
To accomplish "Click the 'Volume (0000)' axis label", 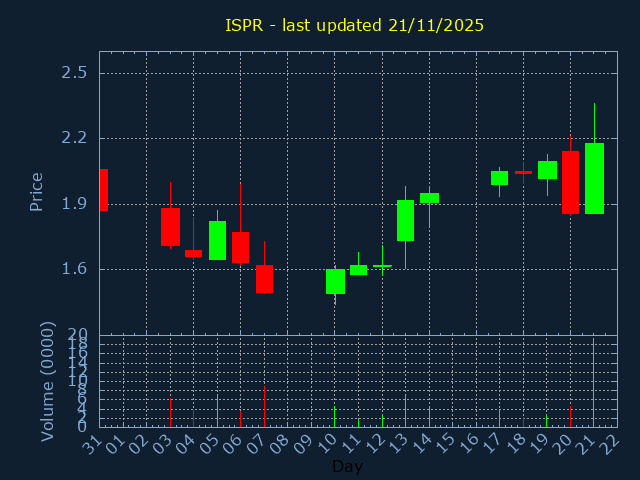I will click(47, 381).
